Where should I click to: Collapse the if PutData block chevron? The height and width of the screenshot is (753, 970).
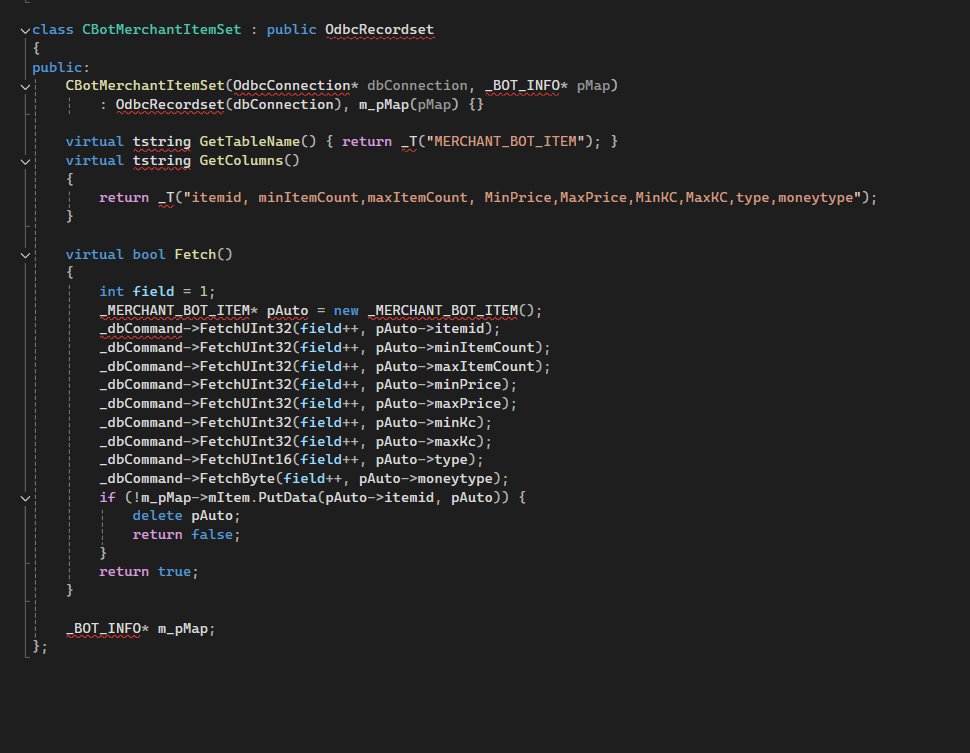25,498
